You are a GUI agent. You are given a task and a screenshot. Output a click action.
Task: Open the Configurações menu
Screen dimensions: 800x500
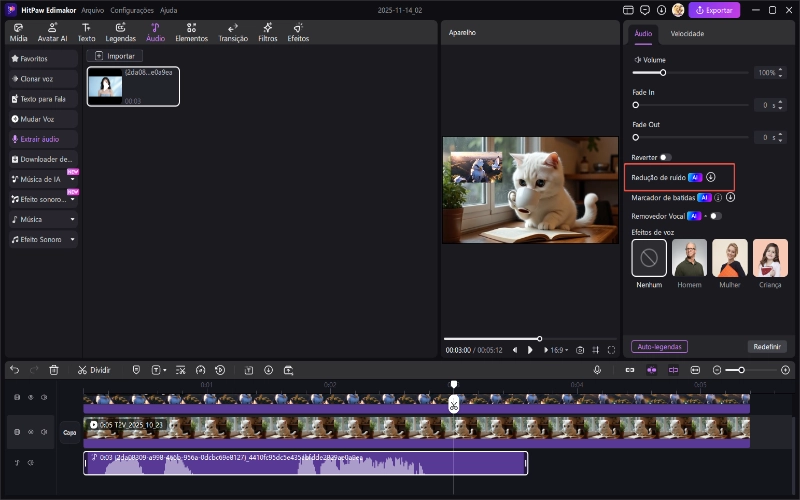click(x=132, y=9)
